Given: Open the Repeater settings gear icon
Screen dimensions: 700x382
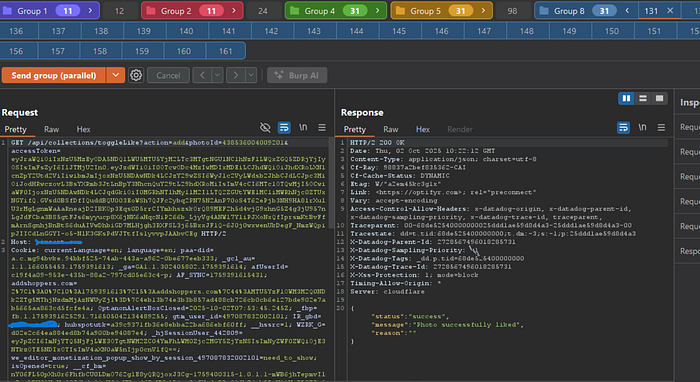Looking at the screenshot, I should (136, 75).
